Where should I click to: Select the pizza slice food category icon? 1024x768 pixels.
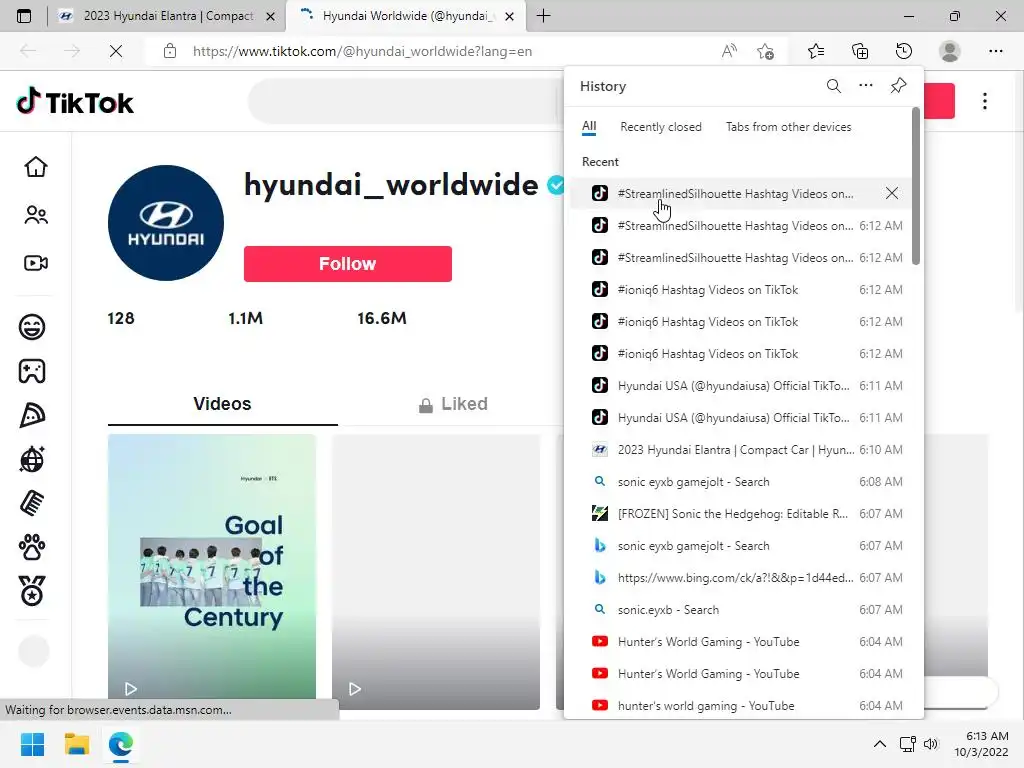32,415
